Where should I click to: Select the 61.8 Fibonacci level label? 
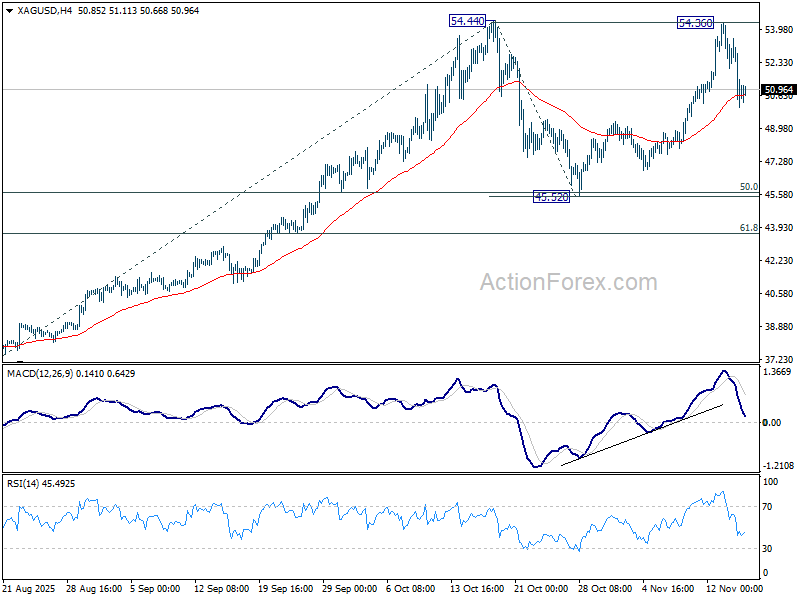748,228
